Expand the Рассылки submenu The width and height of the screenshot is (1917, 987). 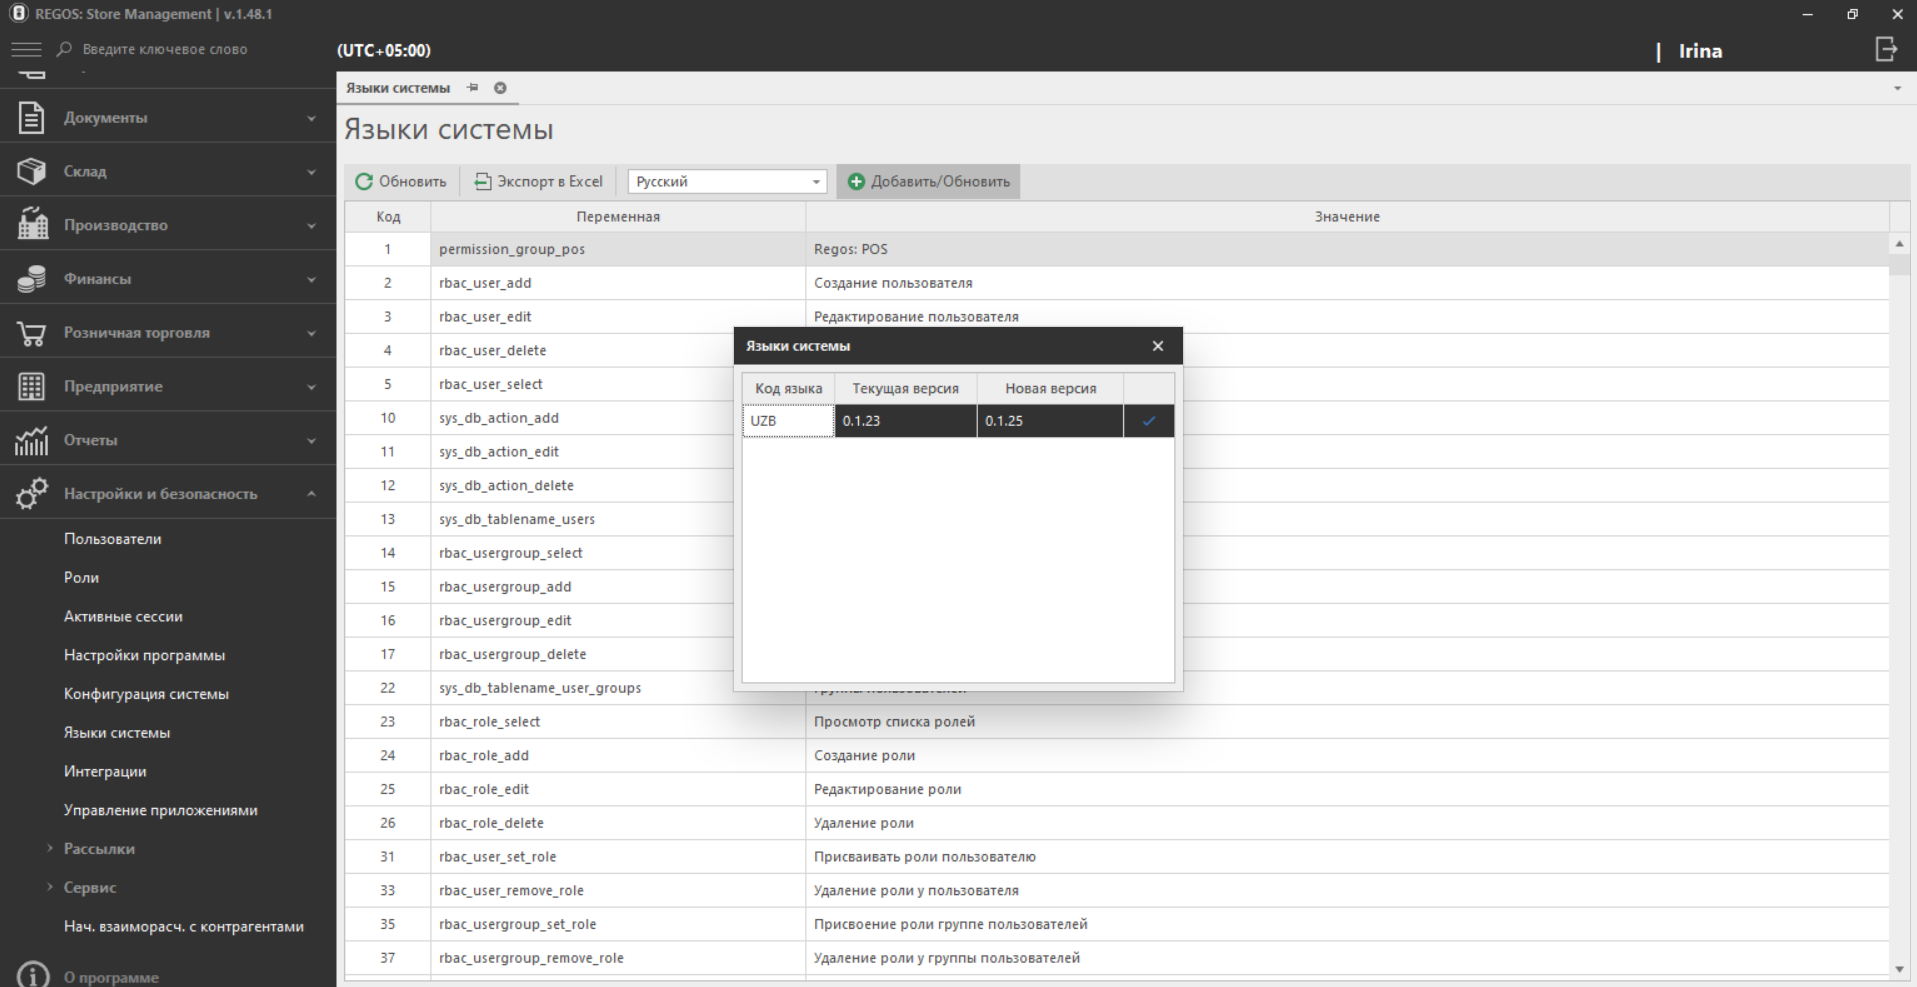pos(50,849)
